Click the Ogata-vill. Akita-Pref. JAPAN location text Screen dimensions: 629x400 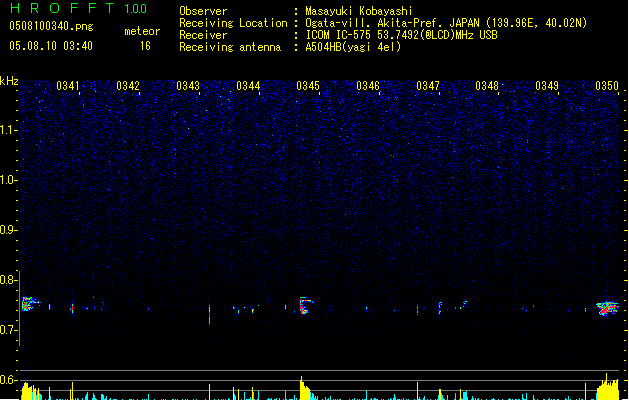click(x=446, y=23)
